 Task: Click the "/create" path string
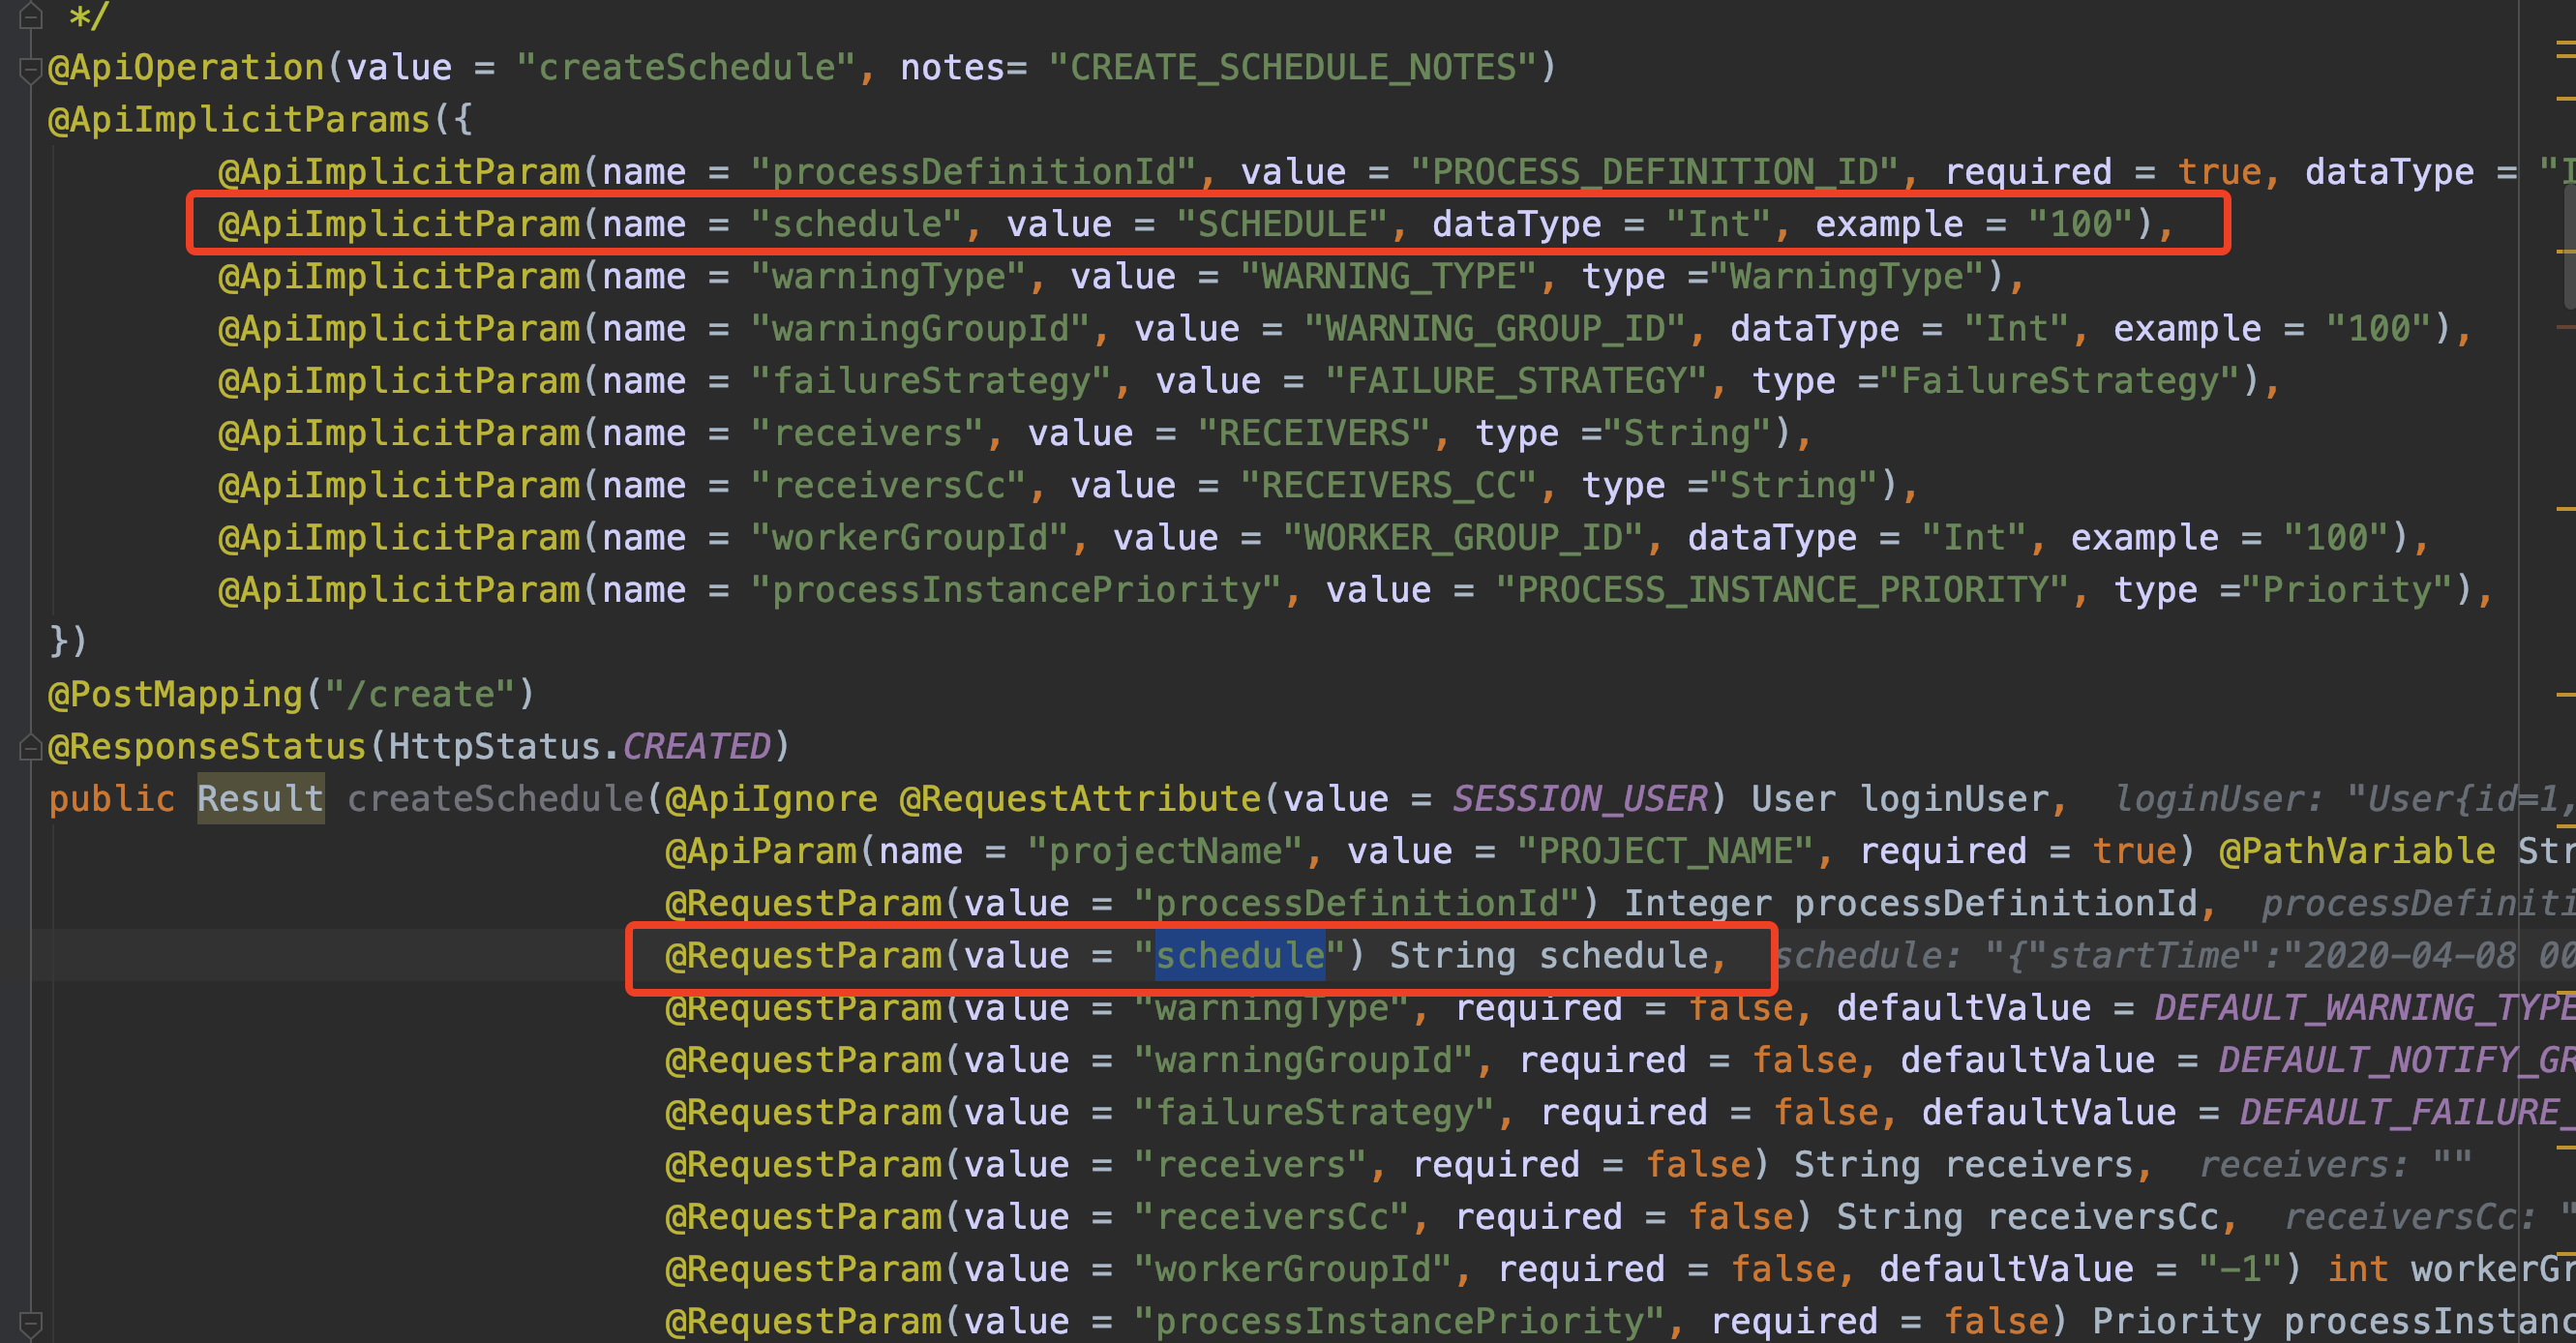click(420, 695)
